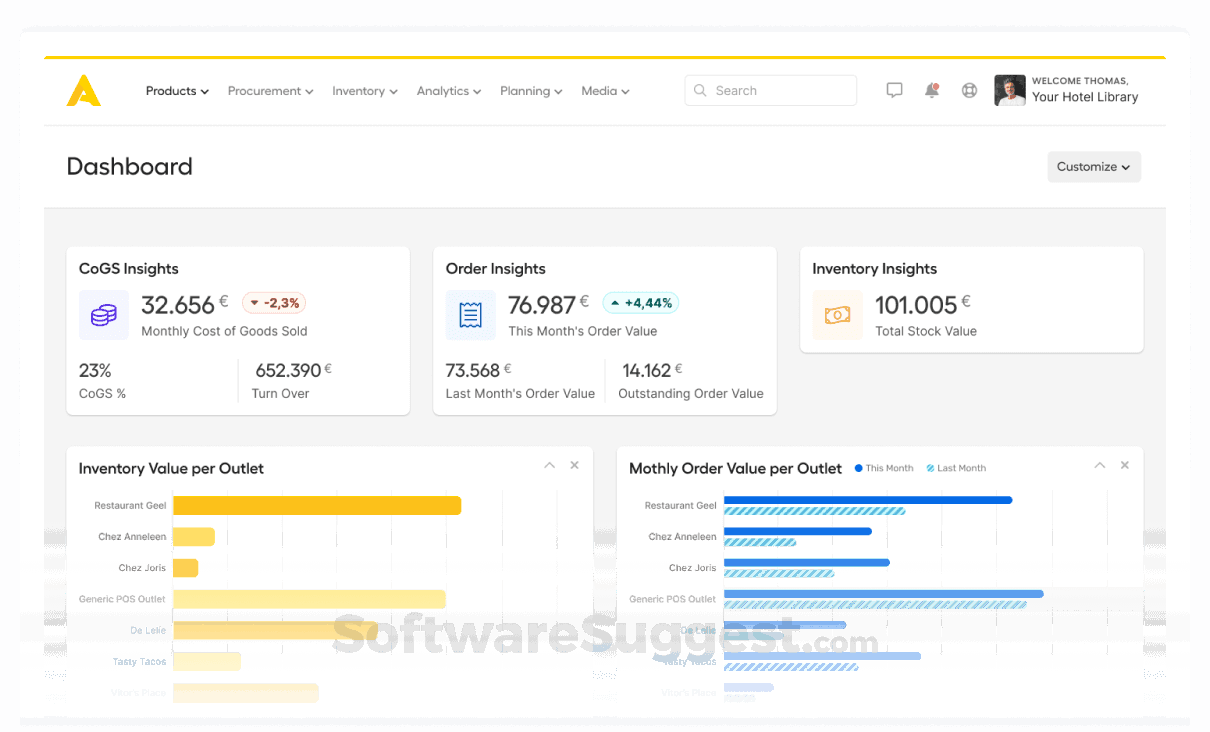
Task: Click the yellow brand logo
Action: (x=83, y=90)
